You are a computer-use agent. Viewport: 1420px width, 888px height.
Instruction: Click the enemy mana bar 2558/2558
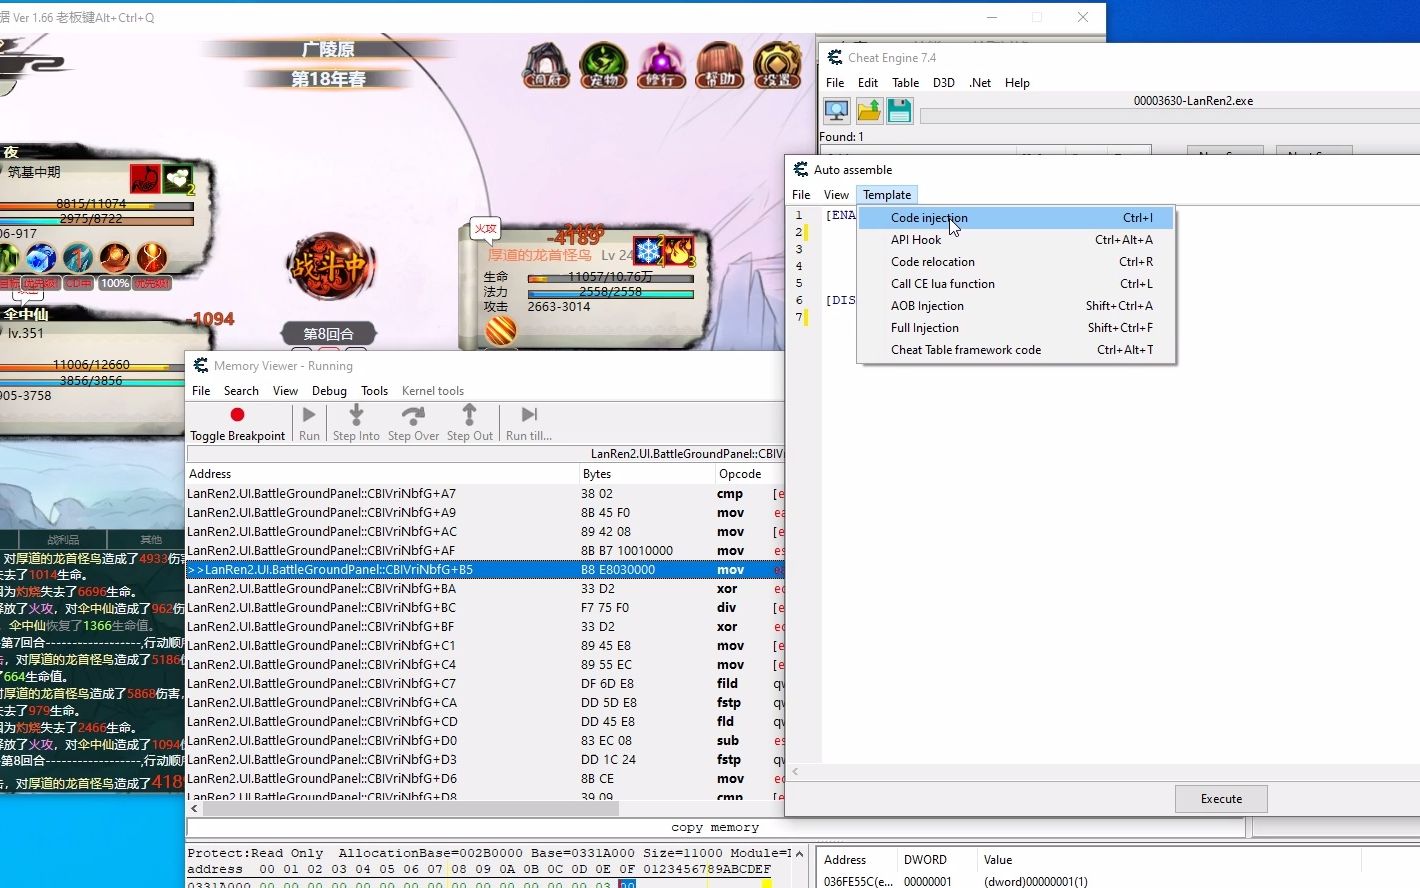point(610,293)
